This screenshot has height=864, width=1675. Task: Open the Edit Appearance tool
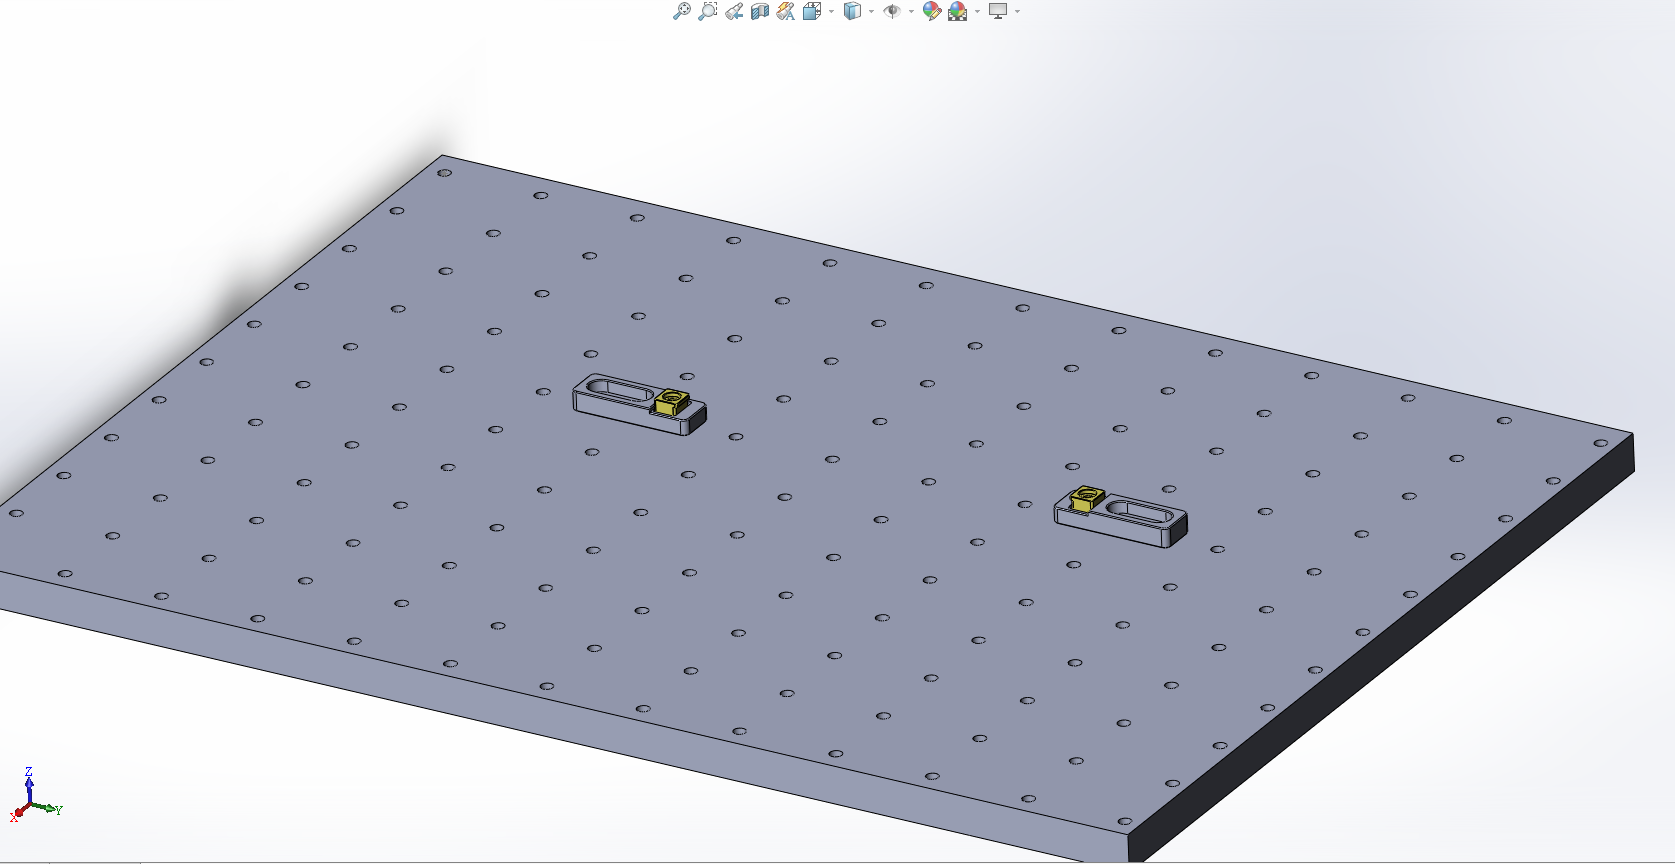tap(932, 11)
